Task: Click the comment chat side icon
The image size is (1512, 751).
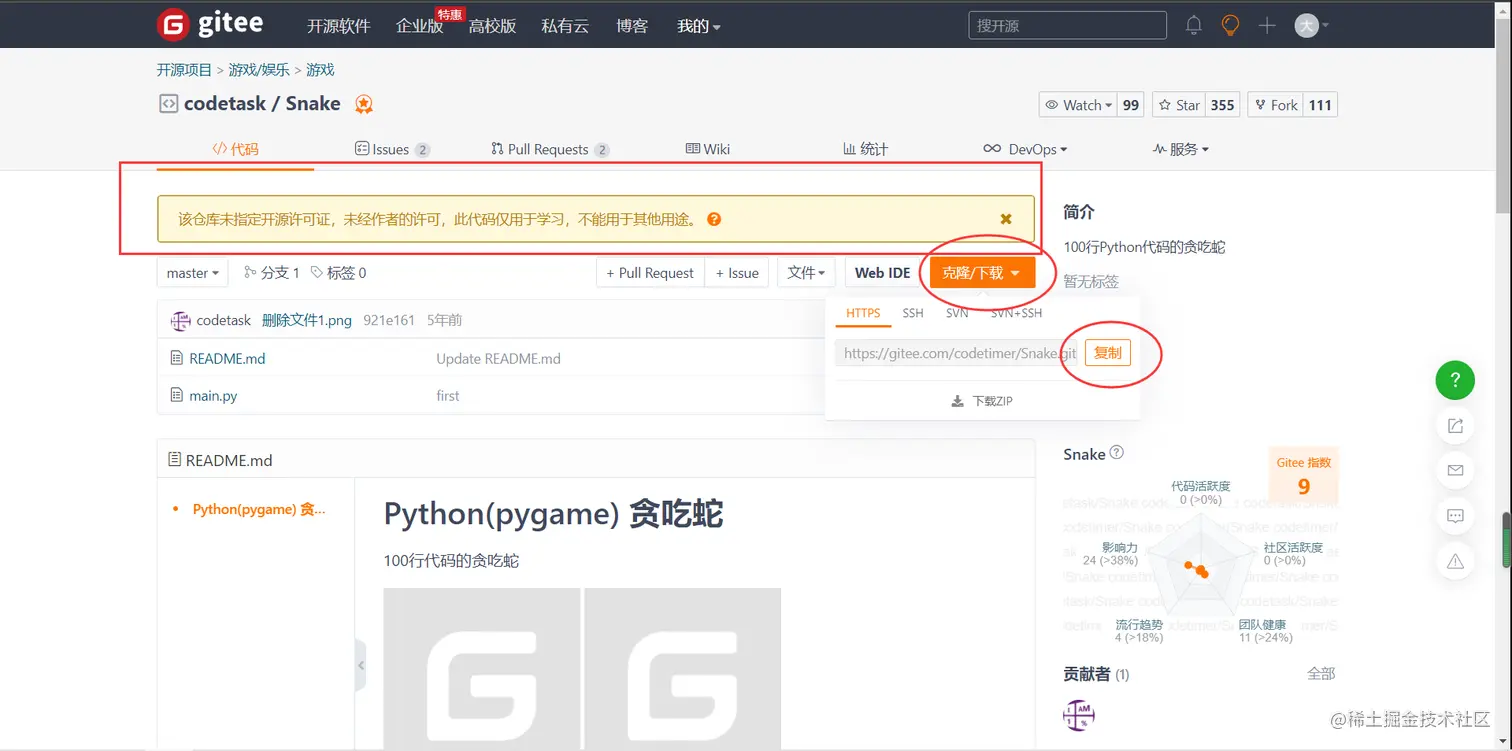Action: 1455,516
